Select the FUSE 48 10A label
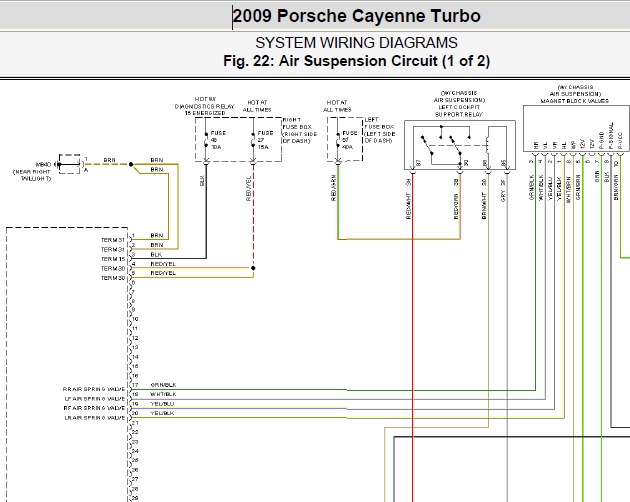630x502 pixels. pyautogui.click(x=218, y=140)
